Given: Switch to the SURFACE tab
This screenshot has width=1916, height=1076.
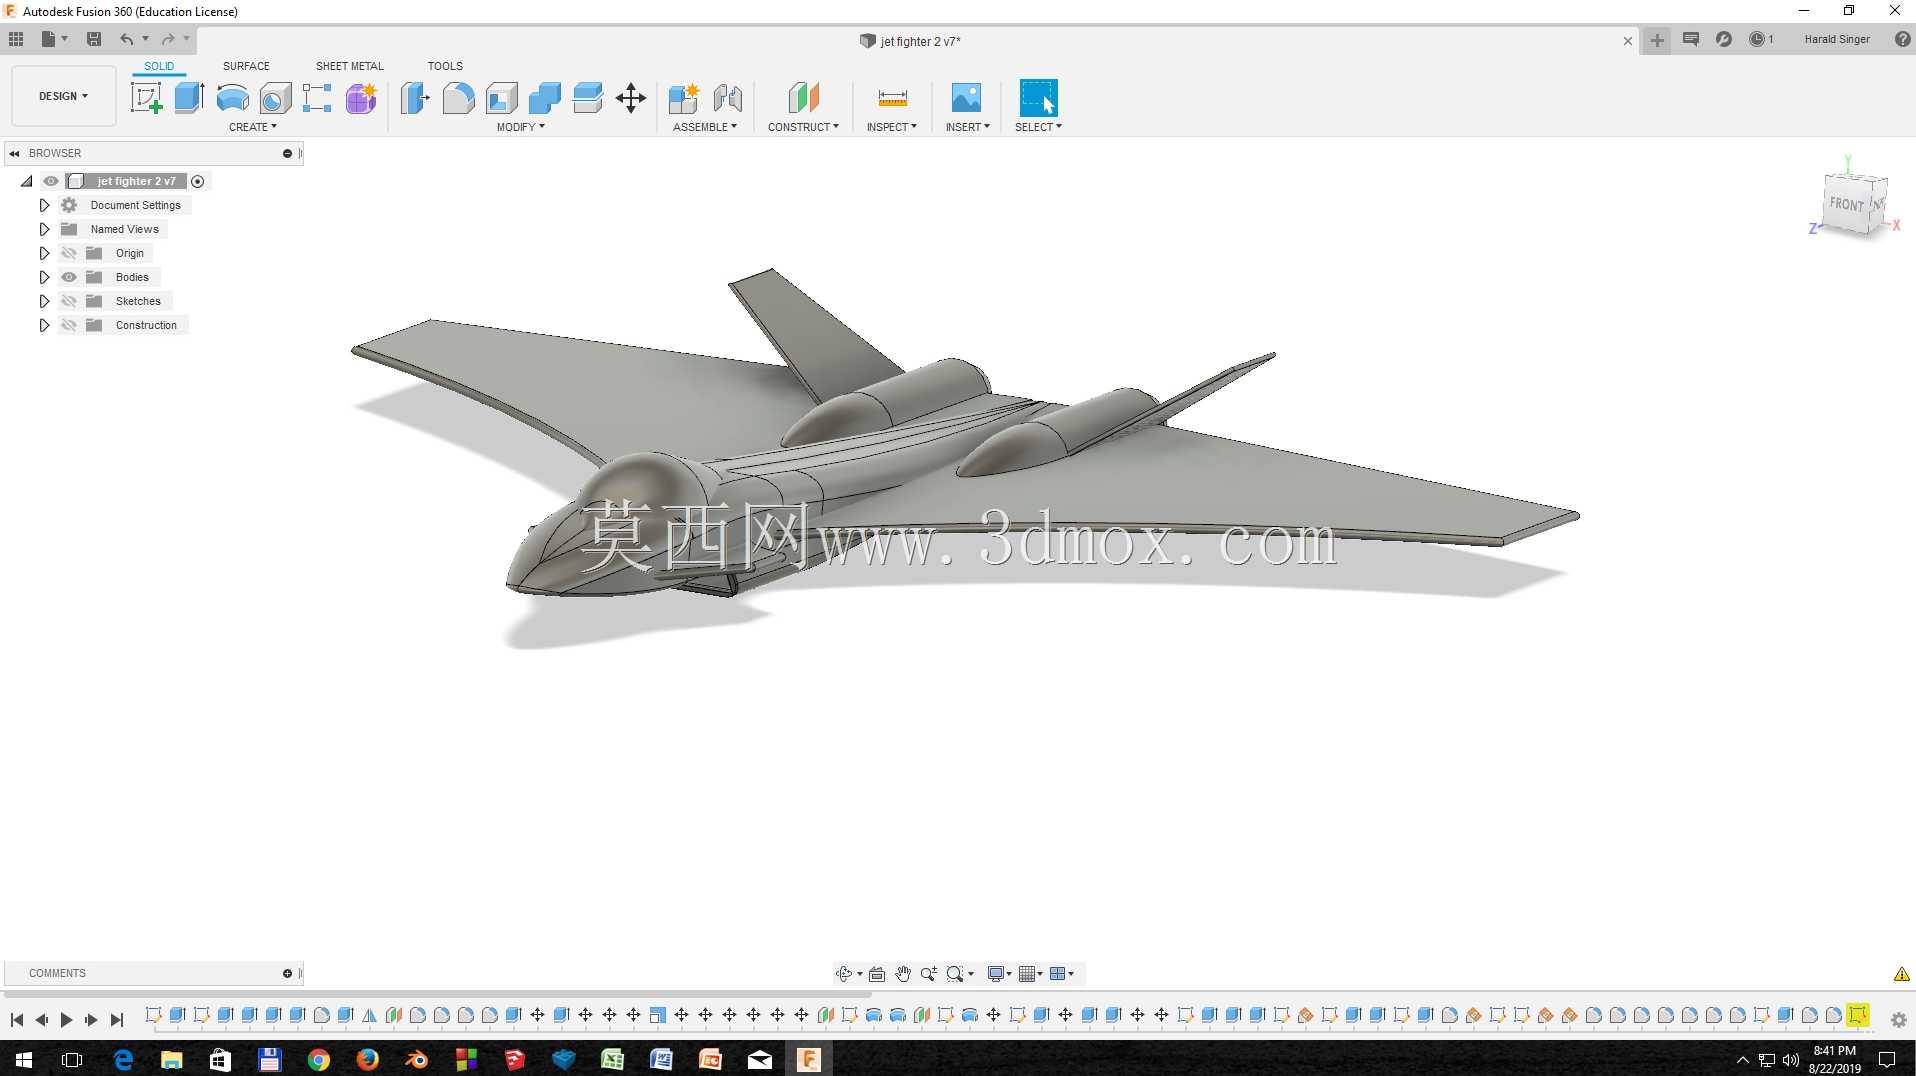Looking at the screenshot, I should pyautogui.click(x=246, y=66).
